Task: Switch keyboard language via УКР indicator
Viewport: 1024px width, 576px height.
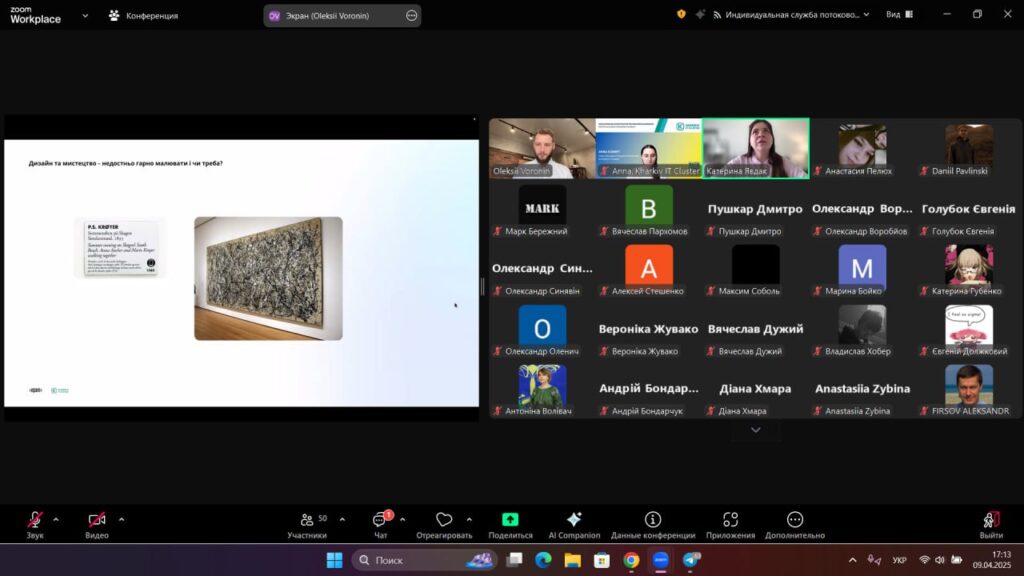Action: (899, 560)
